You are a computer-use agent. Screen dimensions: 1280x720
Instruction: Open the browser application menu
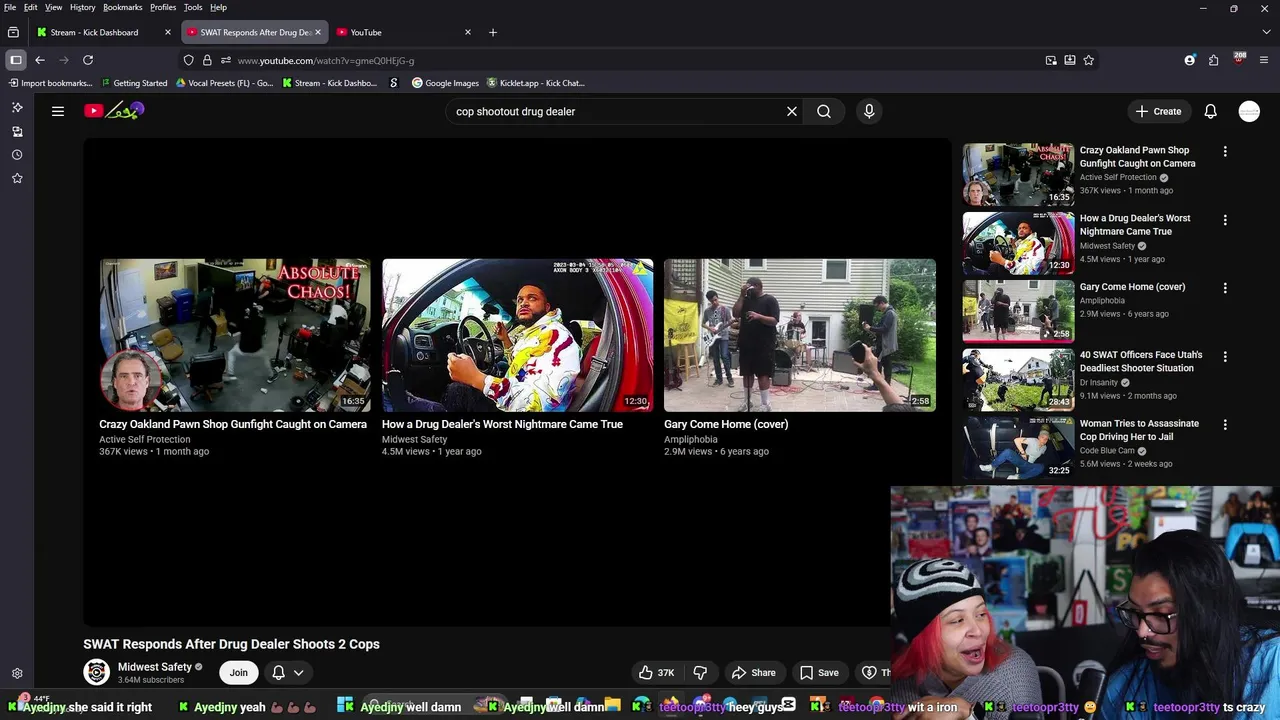tap(1264, 60)
